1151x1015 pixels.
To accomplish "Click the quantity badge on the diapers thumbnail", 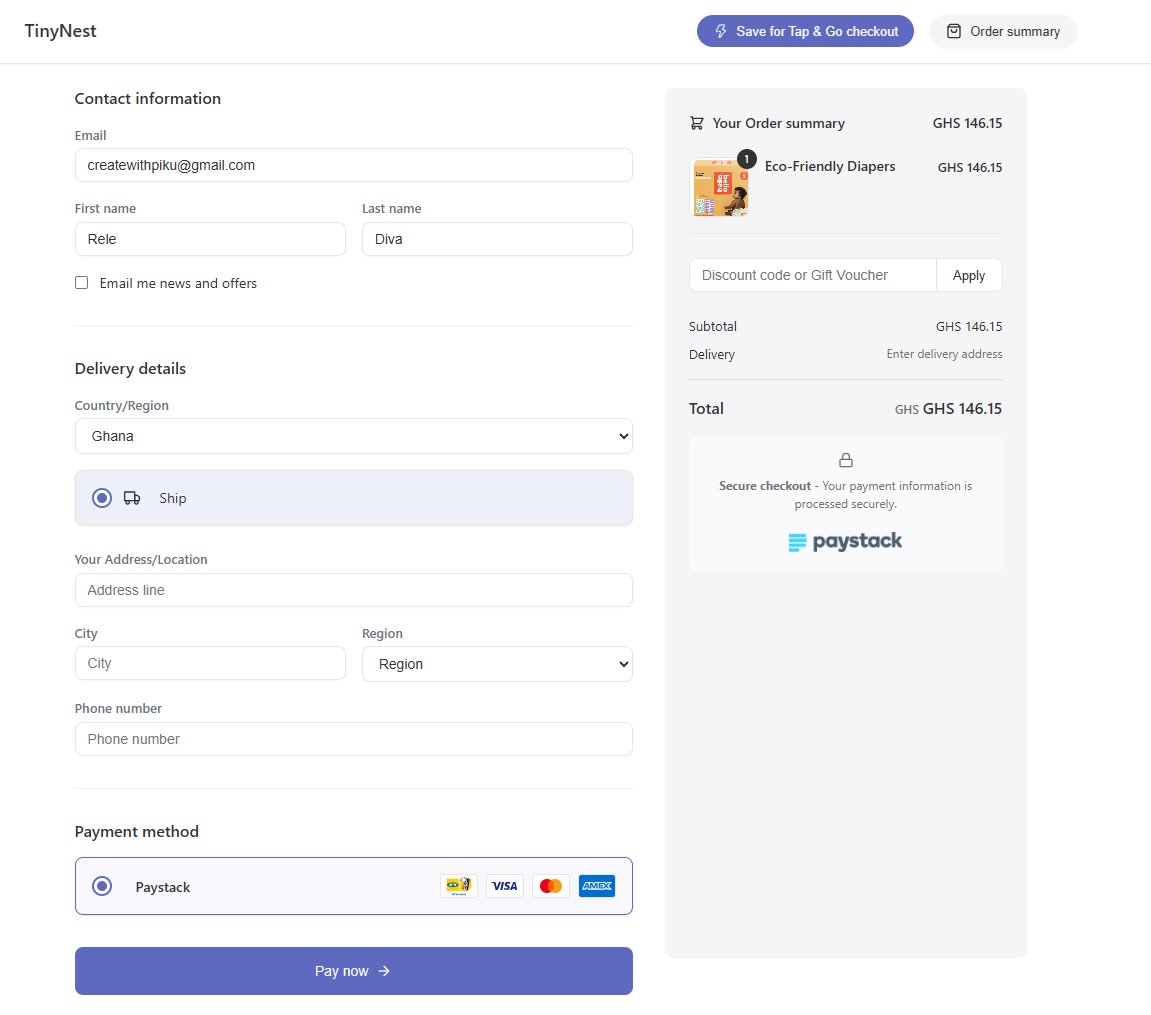I will pyautogui.click(x=747, y=159).
